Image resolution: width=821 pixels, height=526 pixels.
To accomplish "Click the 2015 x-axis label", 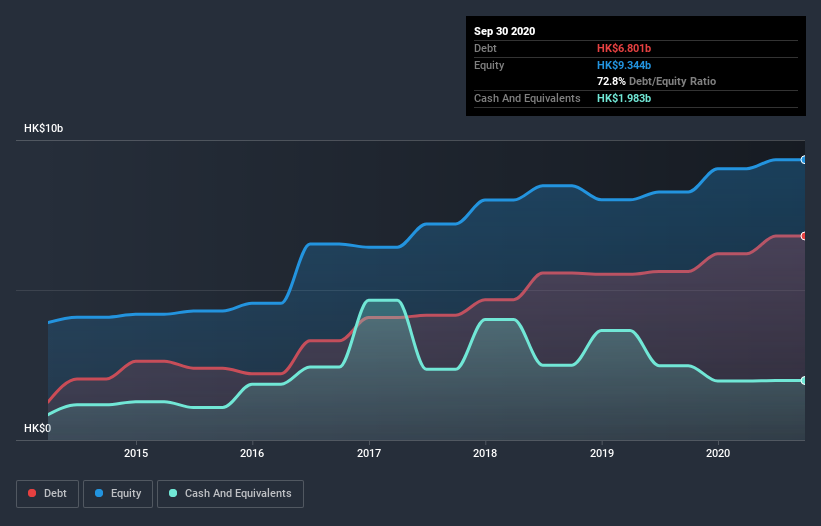I will coord(136,453).
